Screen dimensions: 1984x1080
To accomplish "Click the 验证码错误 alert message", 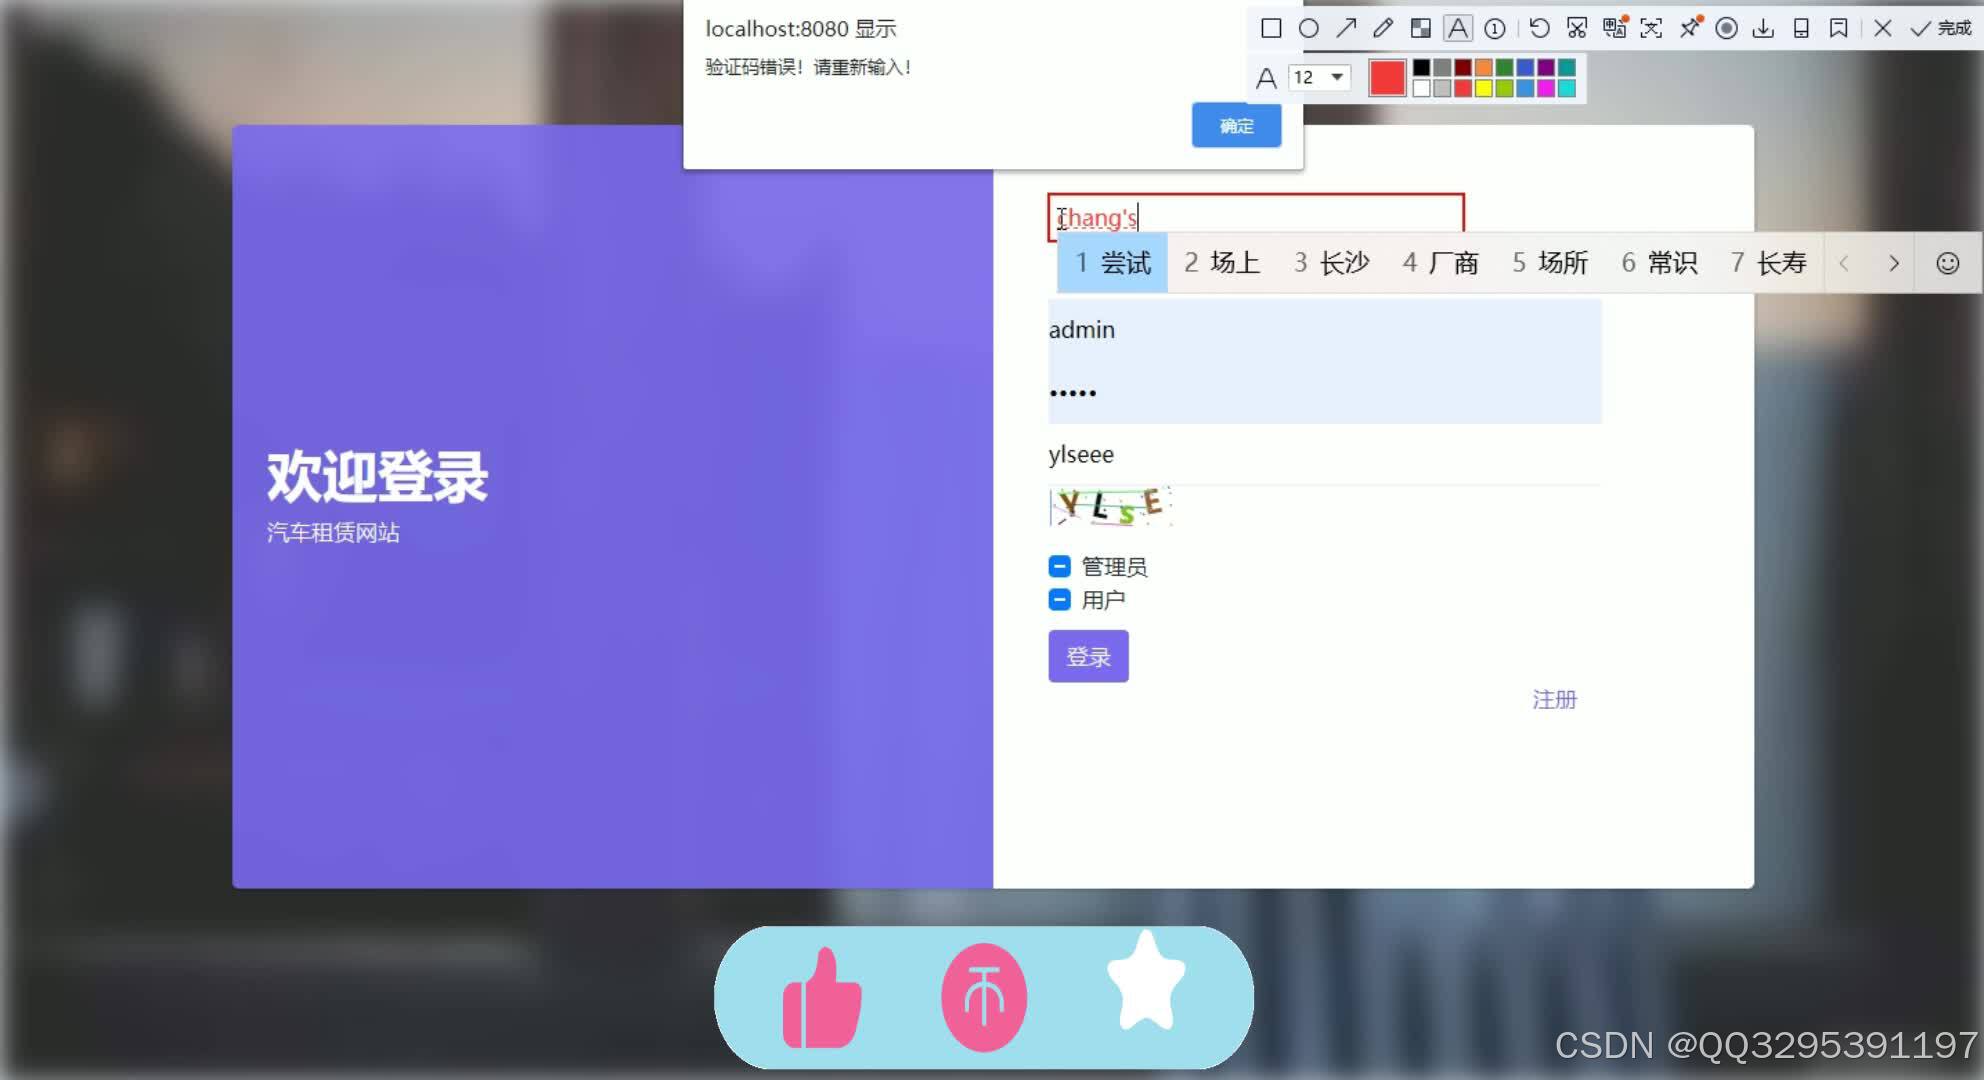I will (808, 67).
